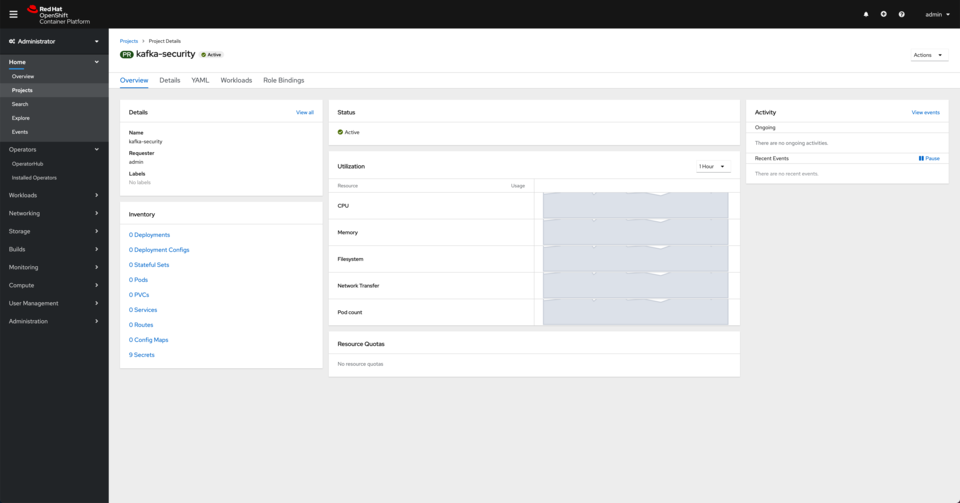Click the Pause icon in Recent Events
The height and width of the screenshot is (503, 960).
[921, 158]
